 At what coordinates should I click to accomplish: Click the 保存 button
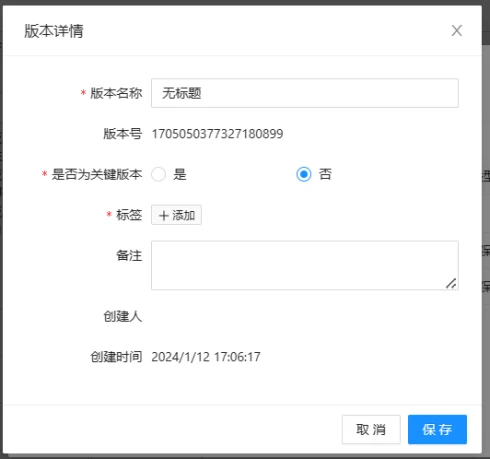(x=437, y=429)
